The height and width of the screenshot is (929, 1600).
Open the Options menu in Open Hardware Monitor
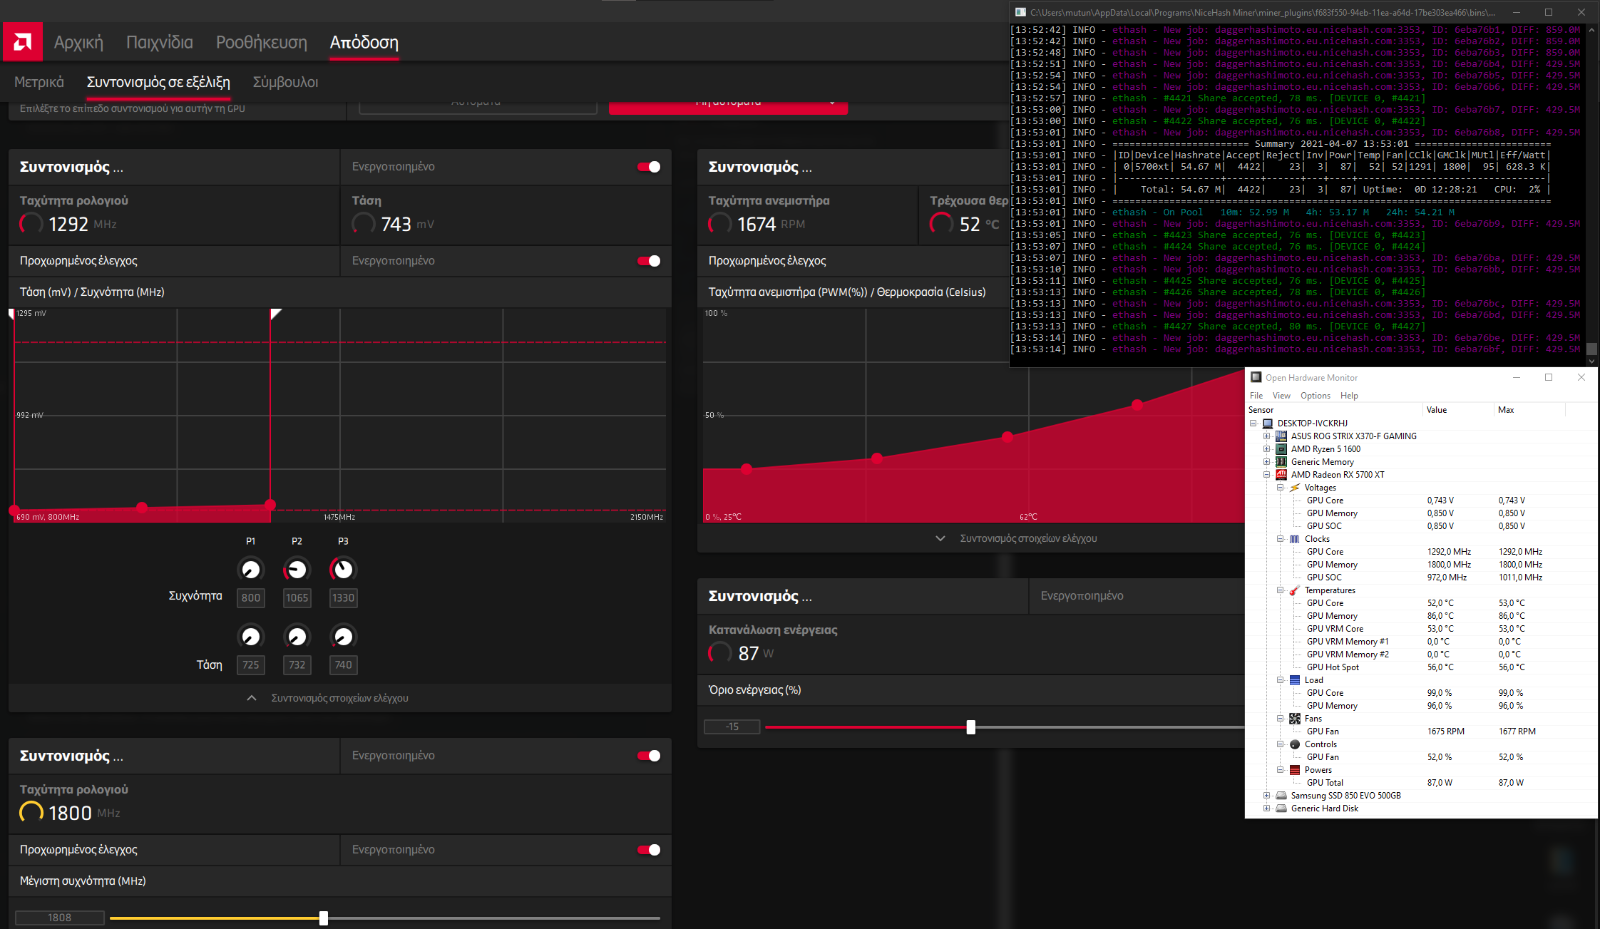pos(1315,396)
